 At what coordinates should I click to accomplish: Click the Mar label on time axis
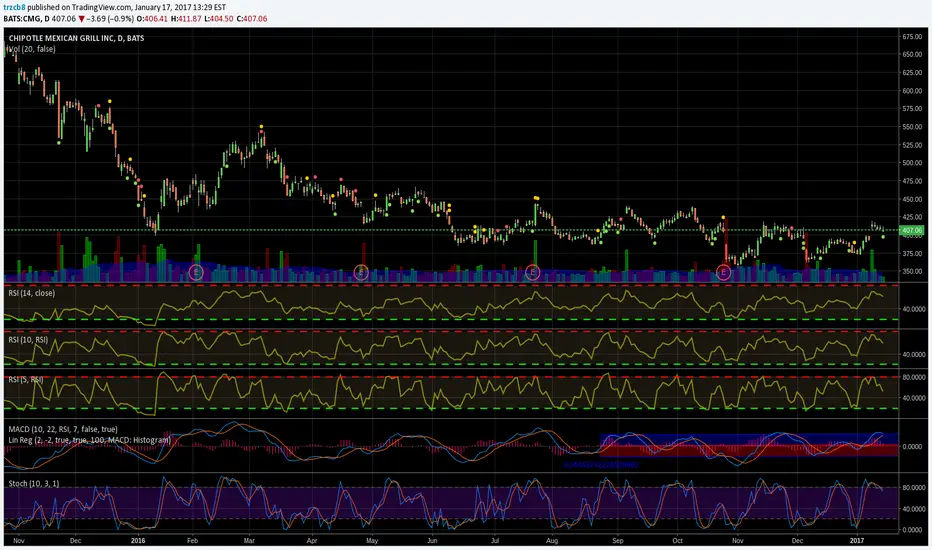(249, 541)
